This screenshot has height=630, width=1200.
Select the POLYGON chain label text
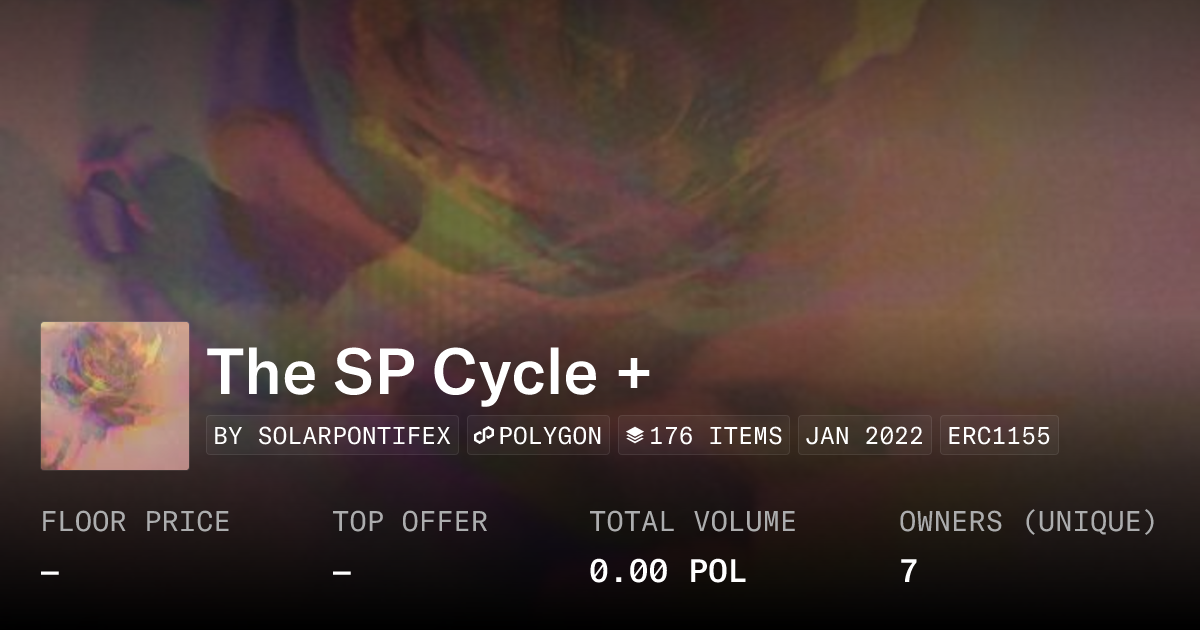[550, 436]
